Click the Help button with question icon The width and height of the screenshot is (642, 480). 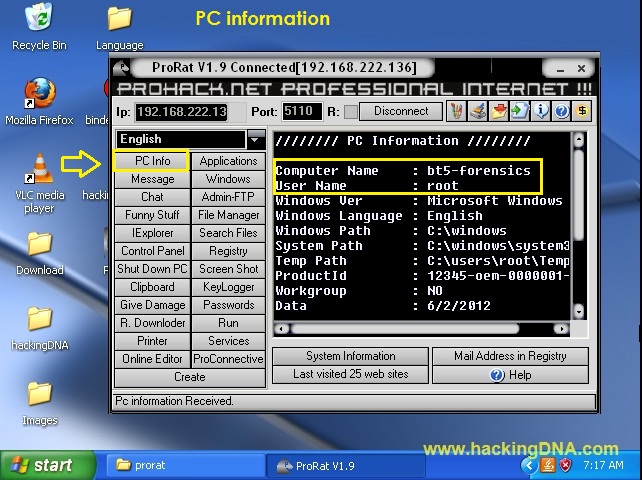coord(510,375)
